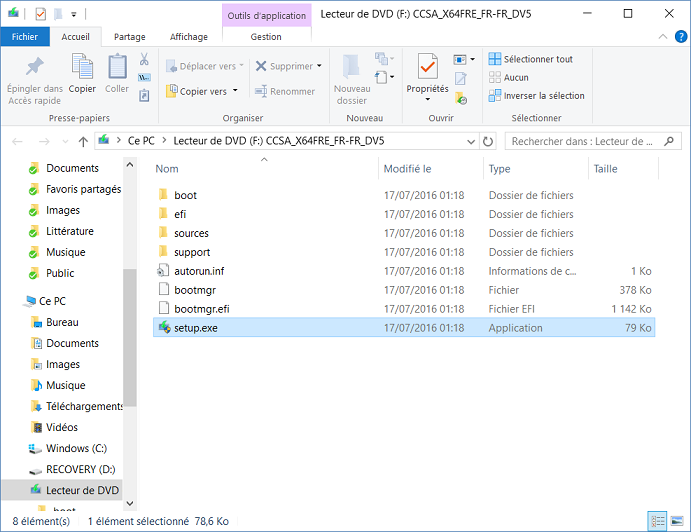Switch to large icons view in status bar
This screenshot has width=691, height=532.
(x=676, y=521)
